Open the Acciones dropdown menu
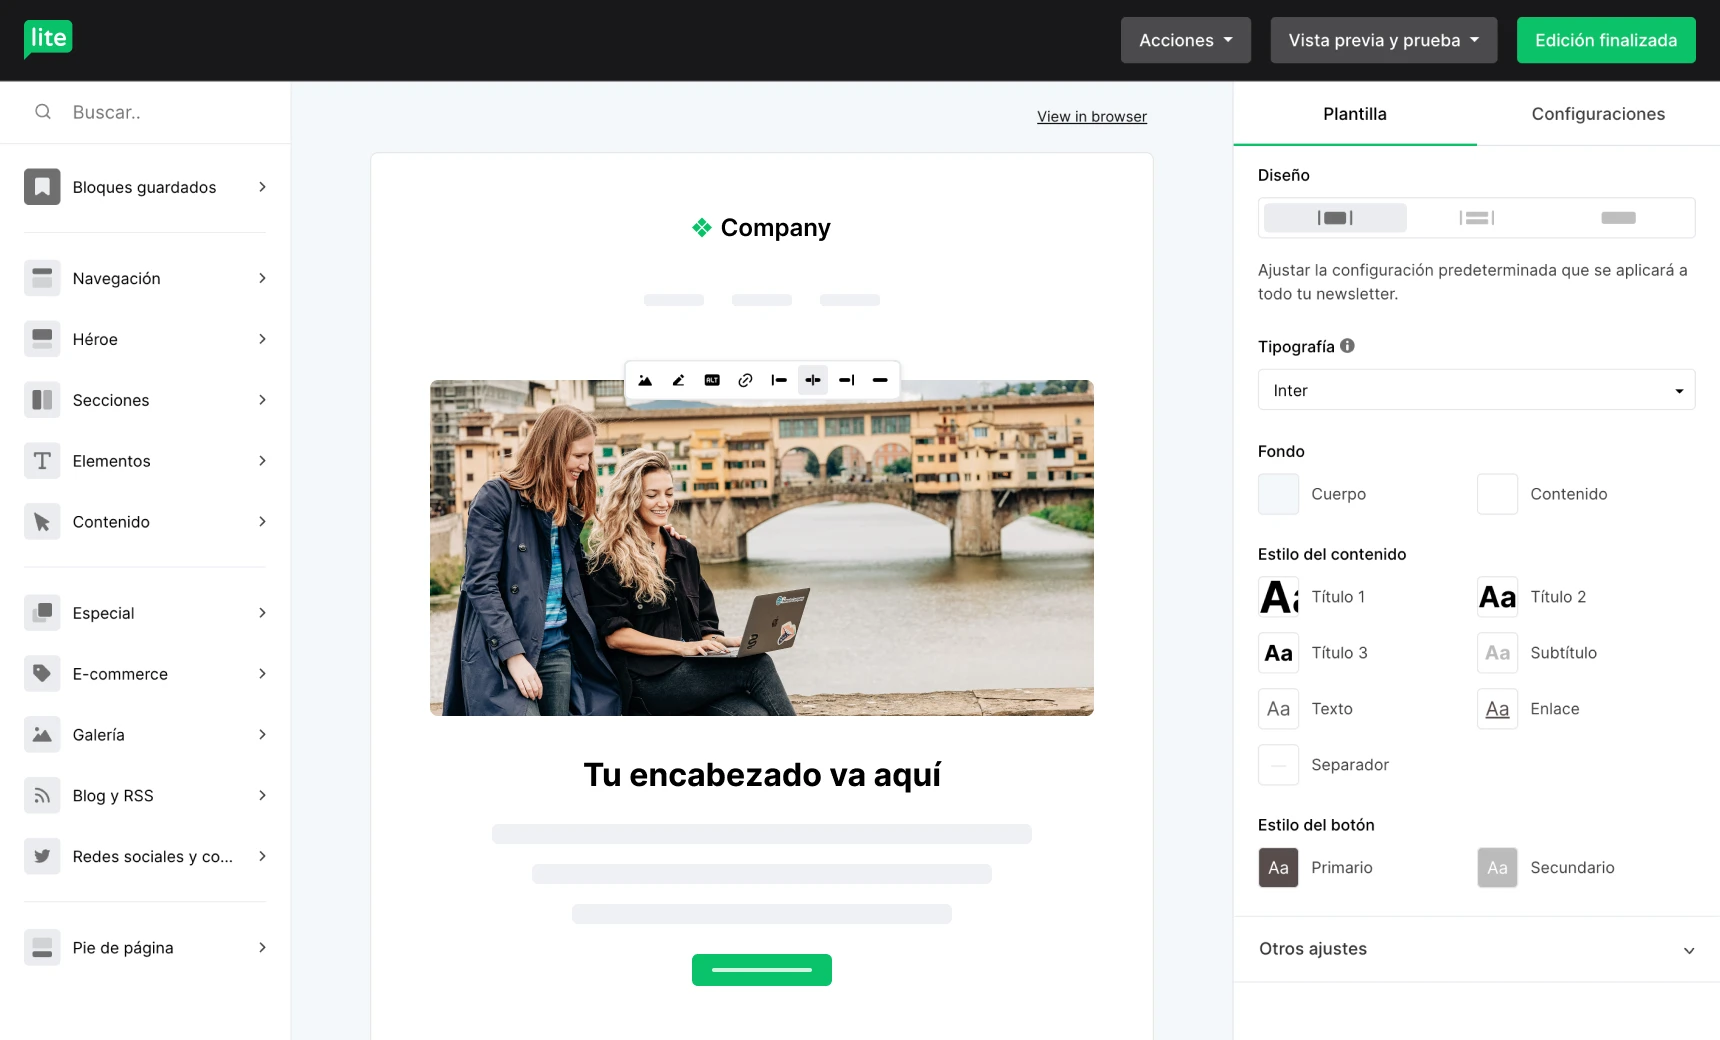This screenshot has height=1040, width=1720. [x=1185, y=40]
